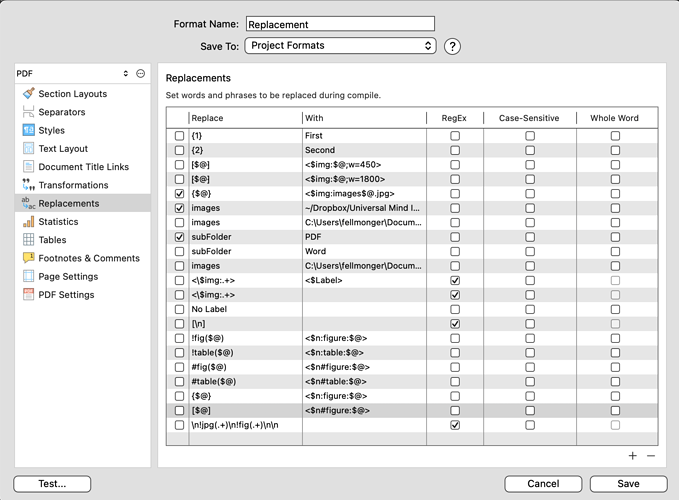Sort by the Replace column header
Image resolution: width=679 pixels, height=500 pixels.
point(246,118)
